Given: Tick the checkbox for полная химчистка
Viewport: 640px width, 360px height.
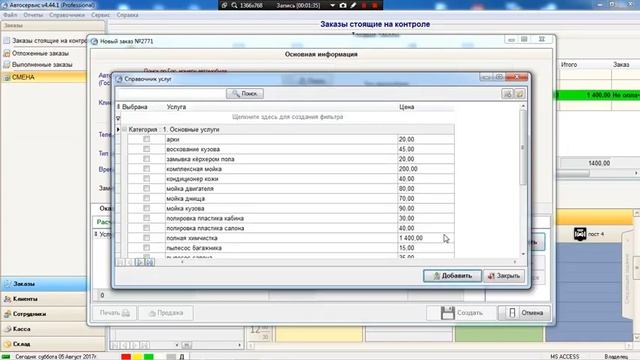Looking at the screenshot, I should pyautogui.click(x=147, y=238).
